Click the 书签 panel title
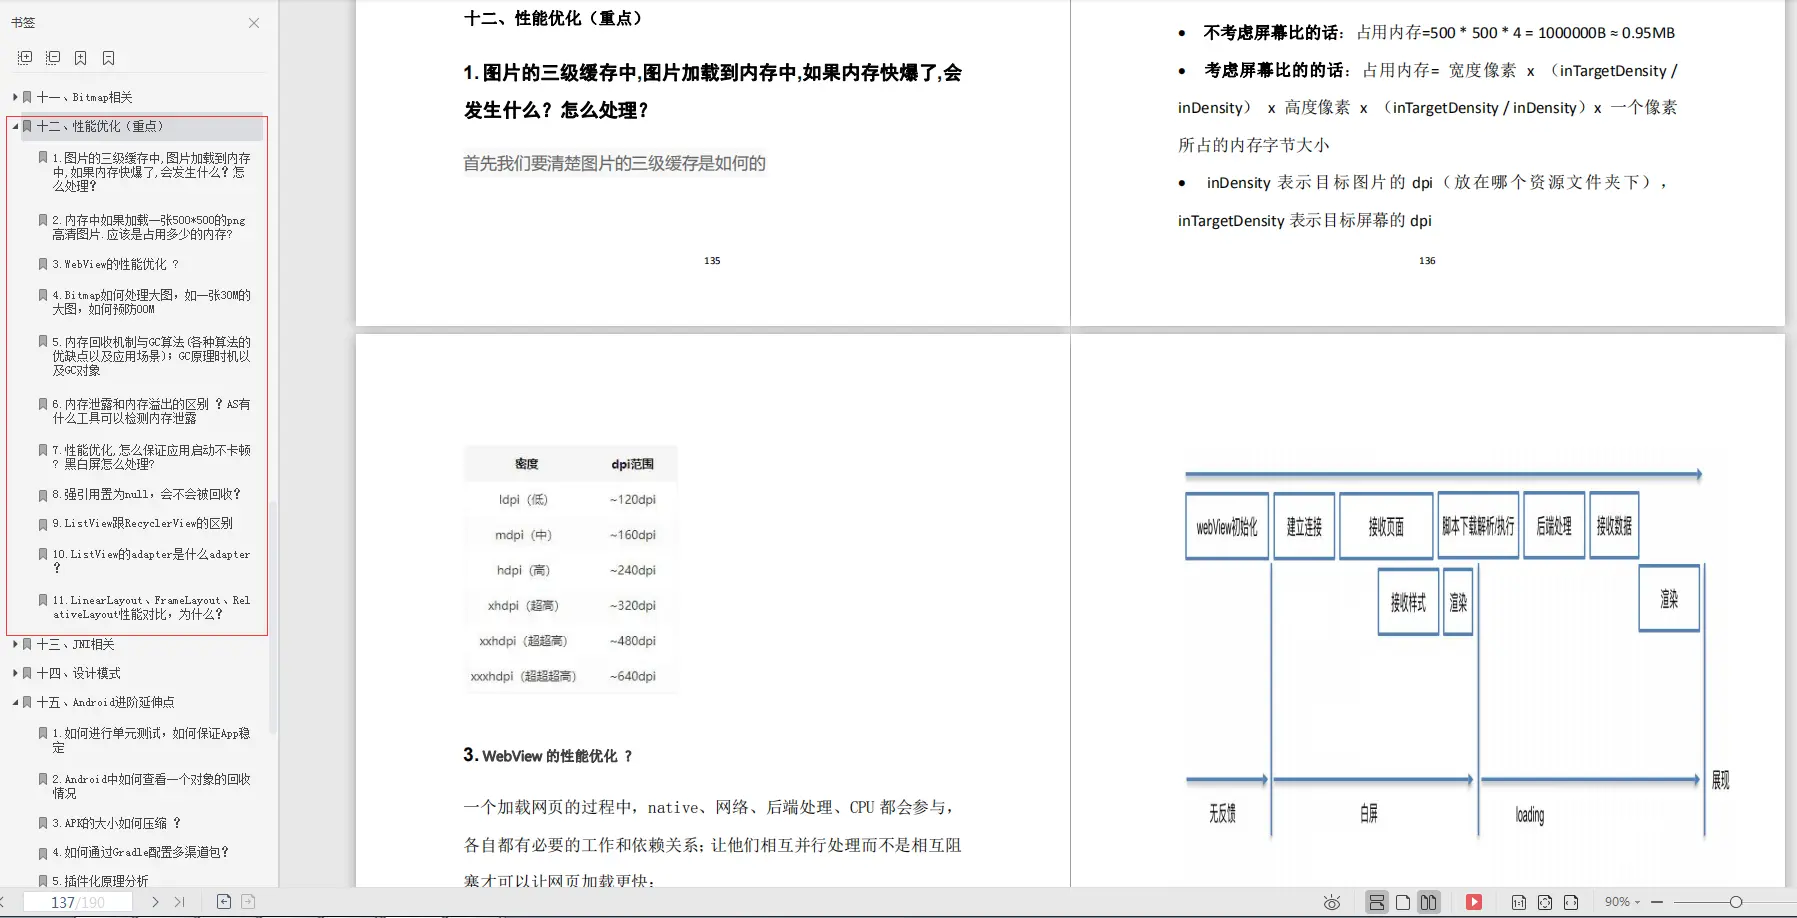 [x=23, y=22]
